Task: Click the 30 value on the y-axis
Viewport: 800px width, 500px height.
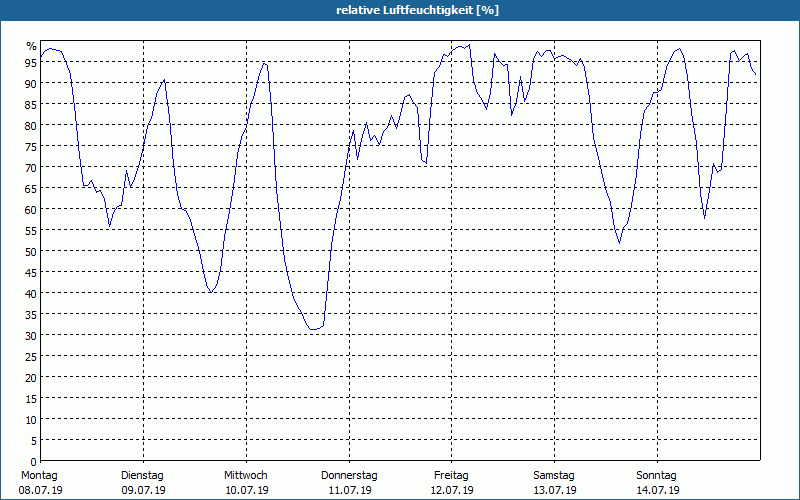Action: [x=31, y=335]
